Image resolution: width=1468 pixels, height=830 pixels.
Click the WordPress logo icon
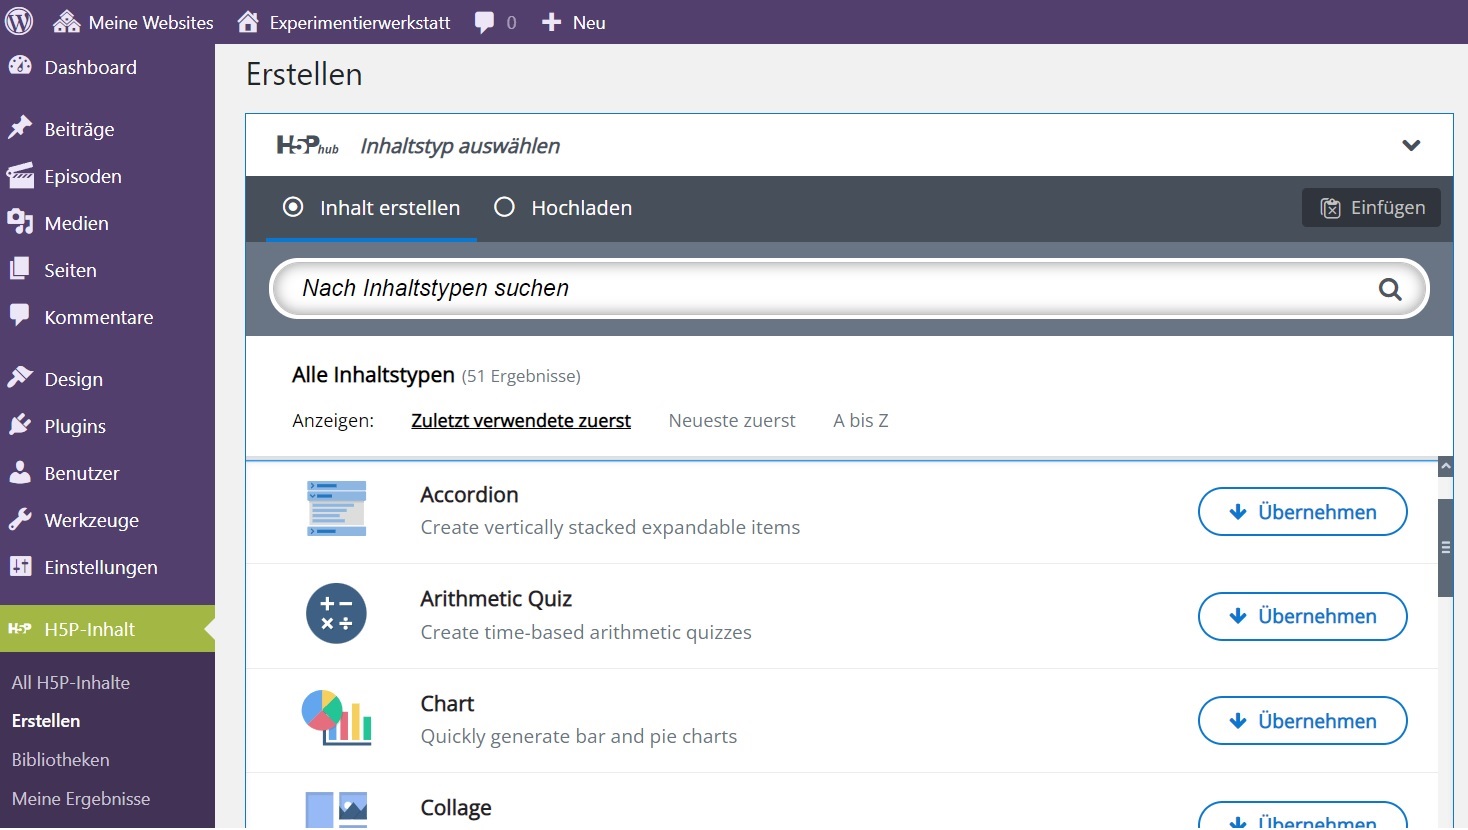click(19, 22)
